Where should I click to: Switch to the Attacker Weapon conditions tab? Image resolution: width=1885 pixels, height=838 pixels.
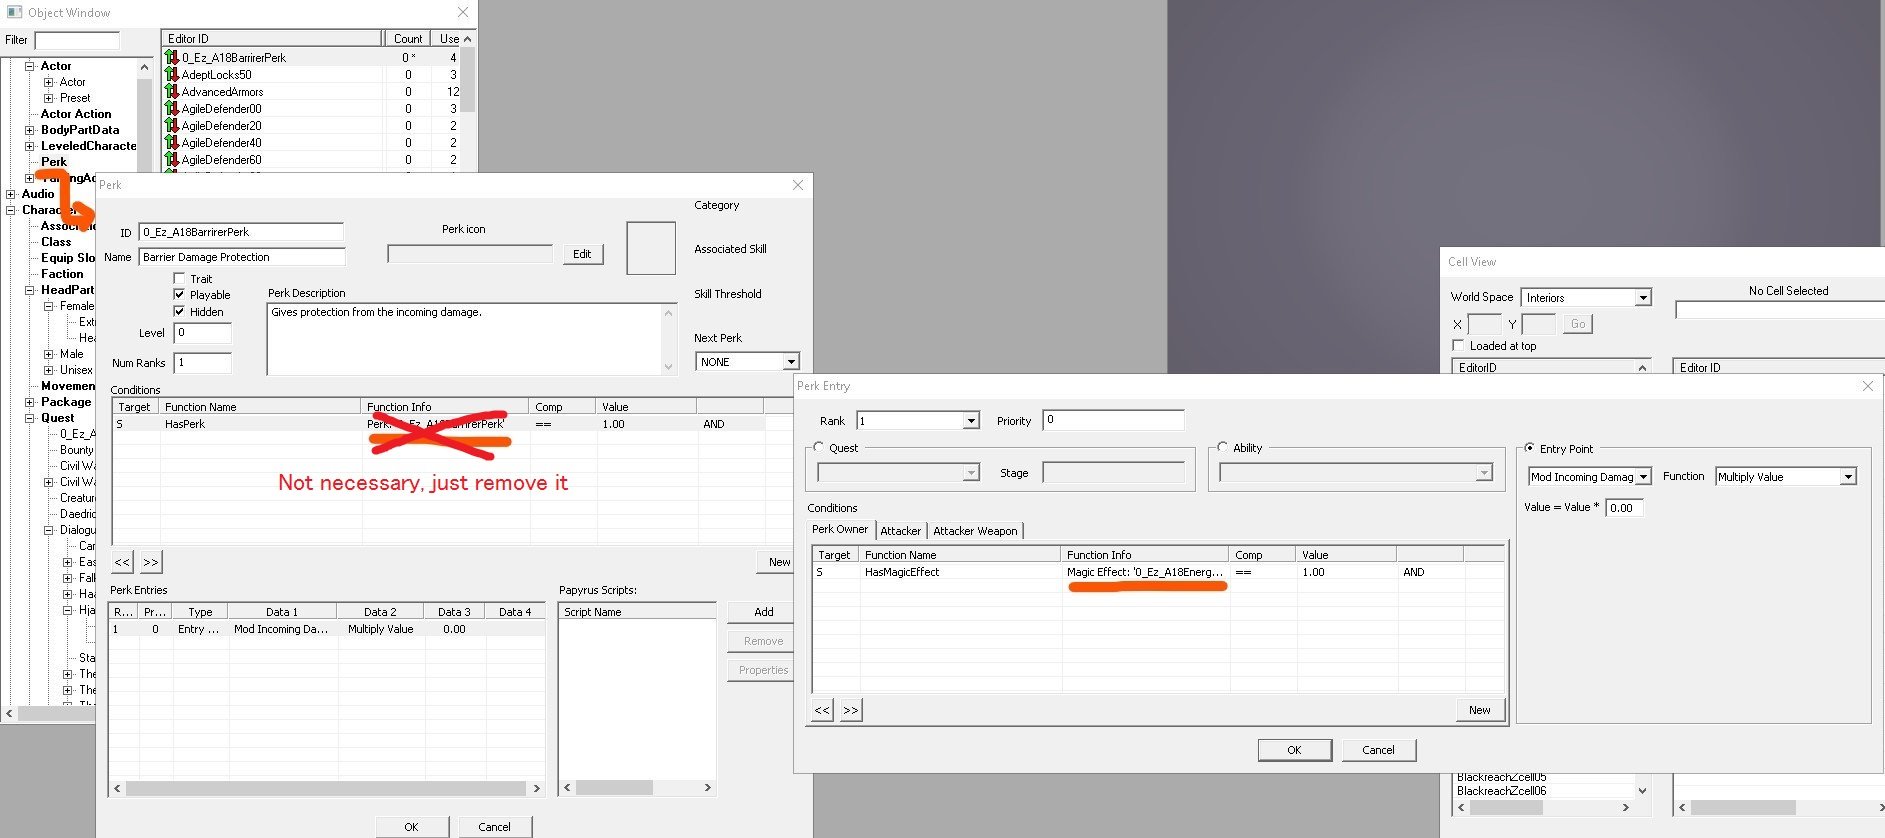975,531
